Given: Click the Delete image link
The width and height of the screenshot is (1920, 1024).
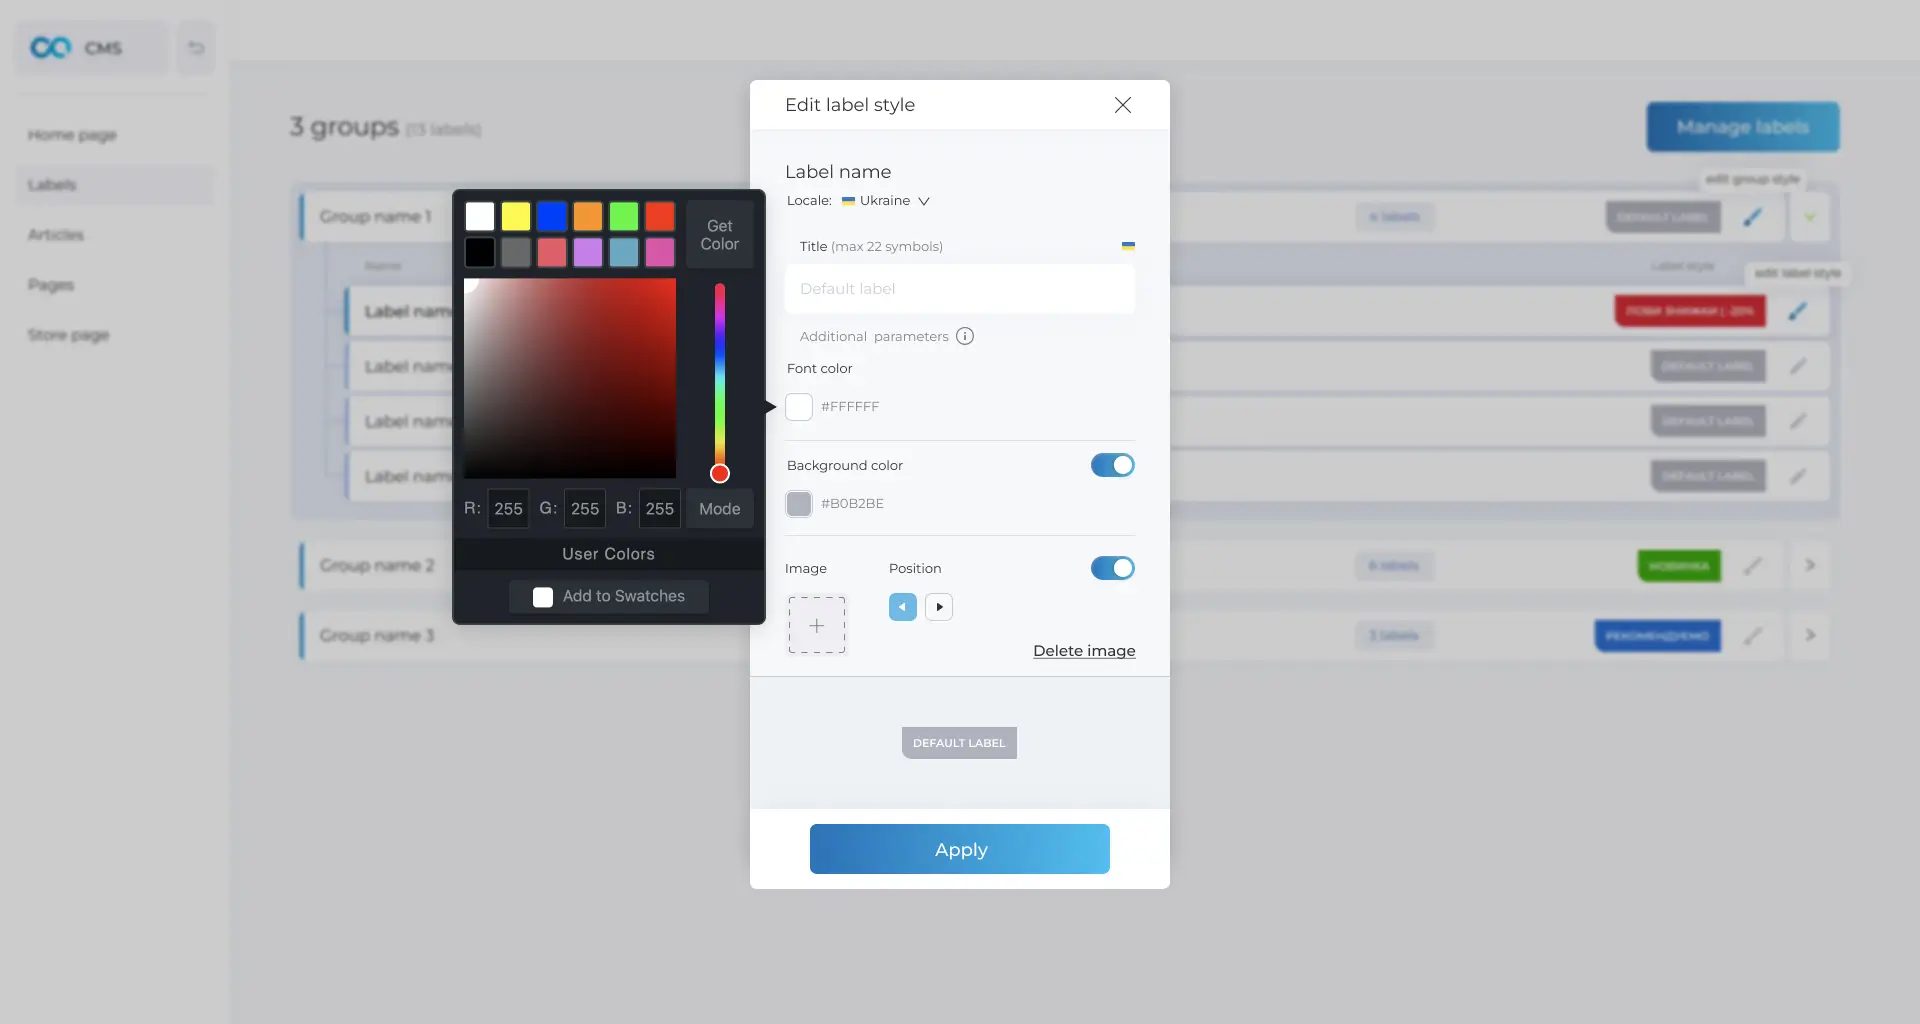Looking at the screenshot, I should 1083,651.
